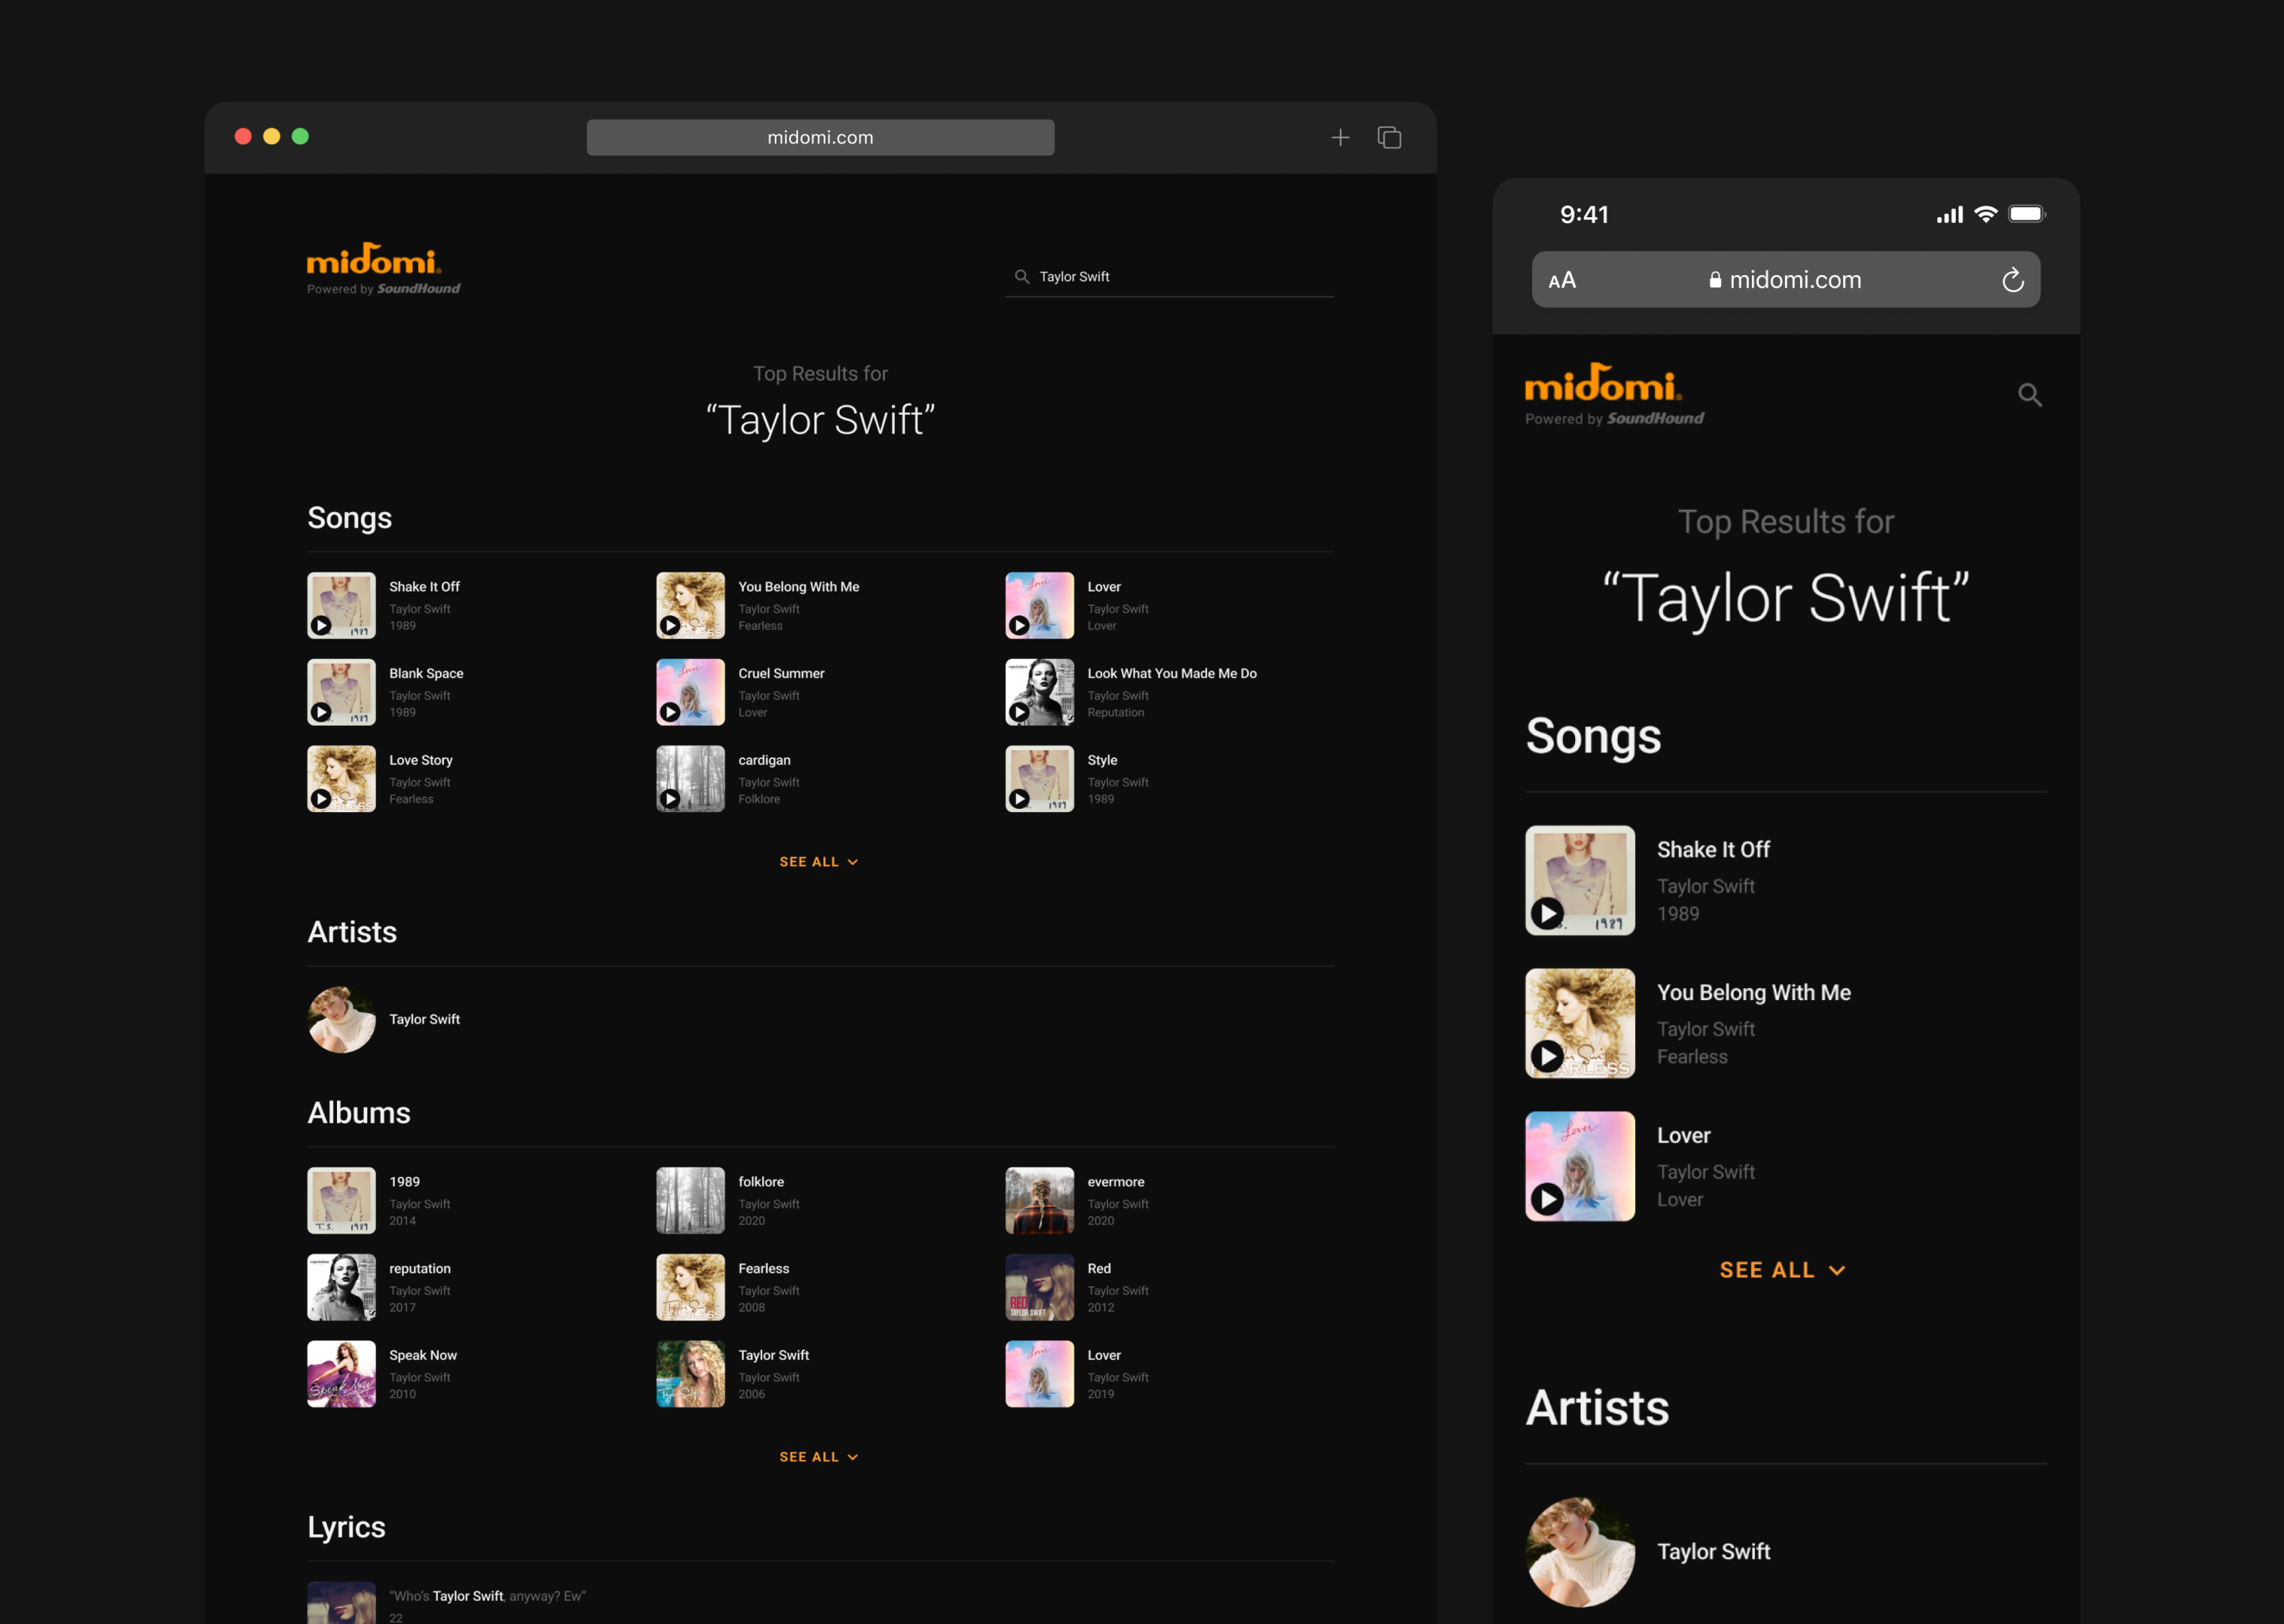This screenshot has height=1624, width=2284.
Task: Click Style song title
Action: coord(1102,760)
